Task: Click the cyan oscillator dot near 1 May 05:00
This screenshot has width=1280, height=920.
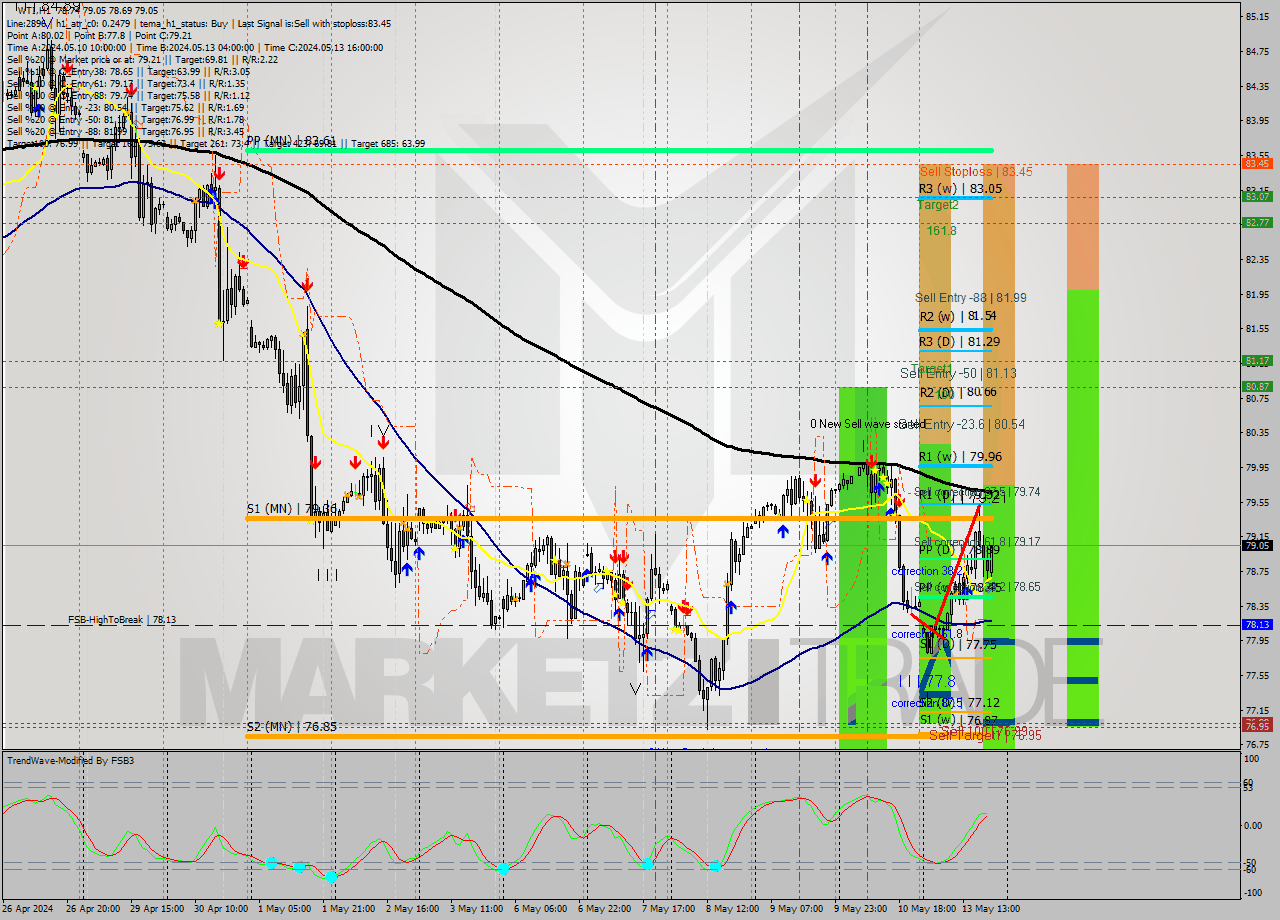Action: tap(271, 863)
